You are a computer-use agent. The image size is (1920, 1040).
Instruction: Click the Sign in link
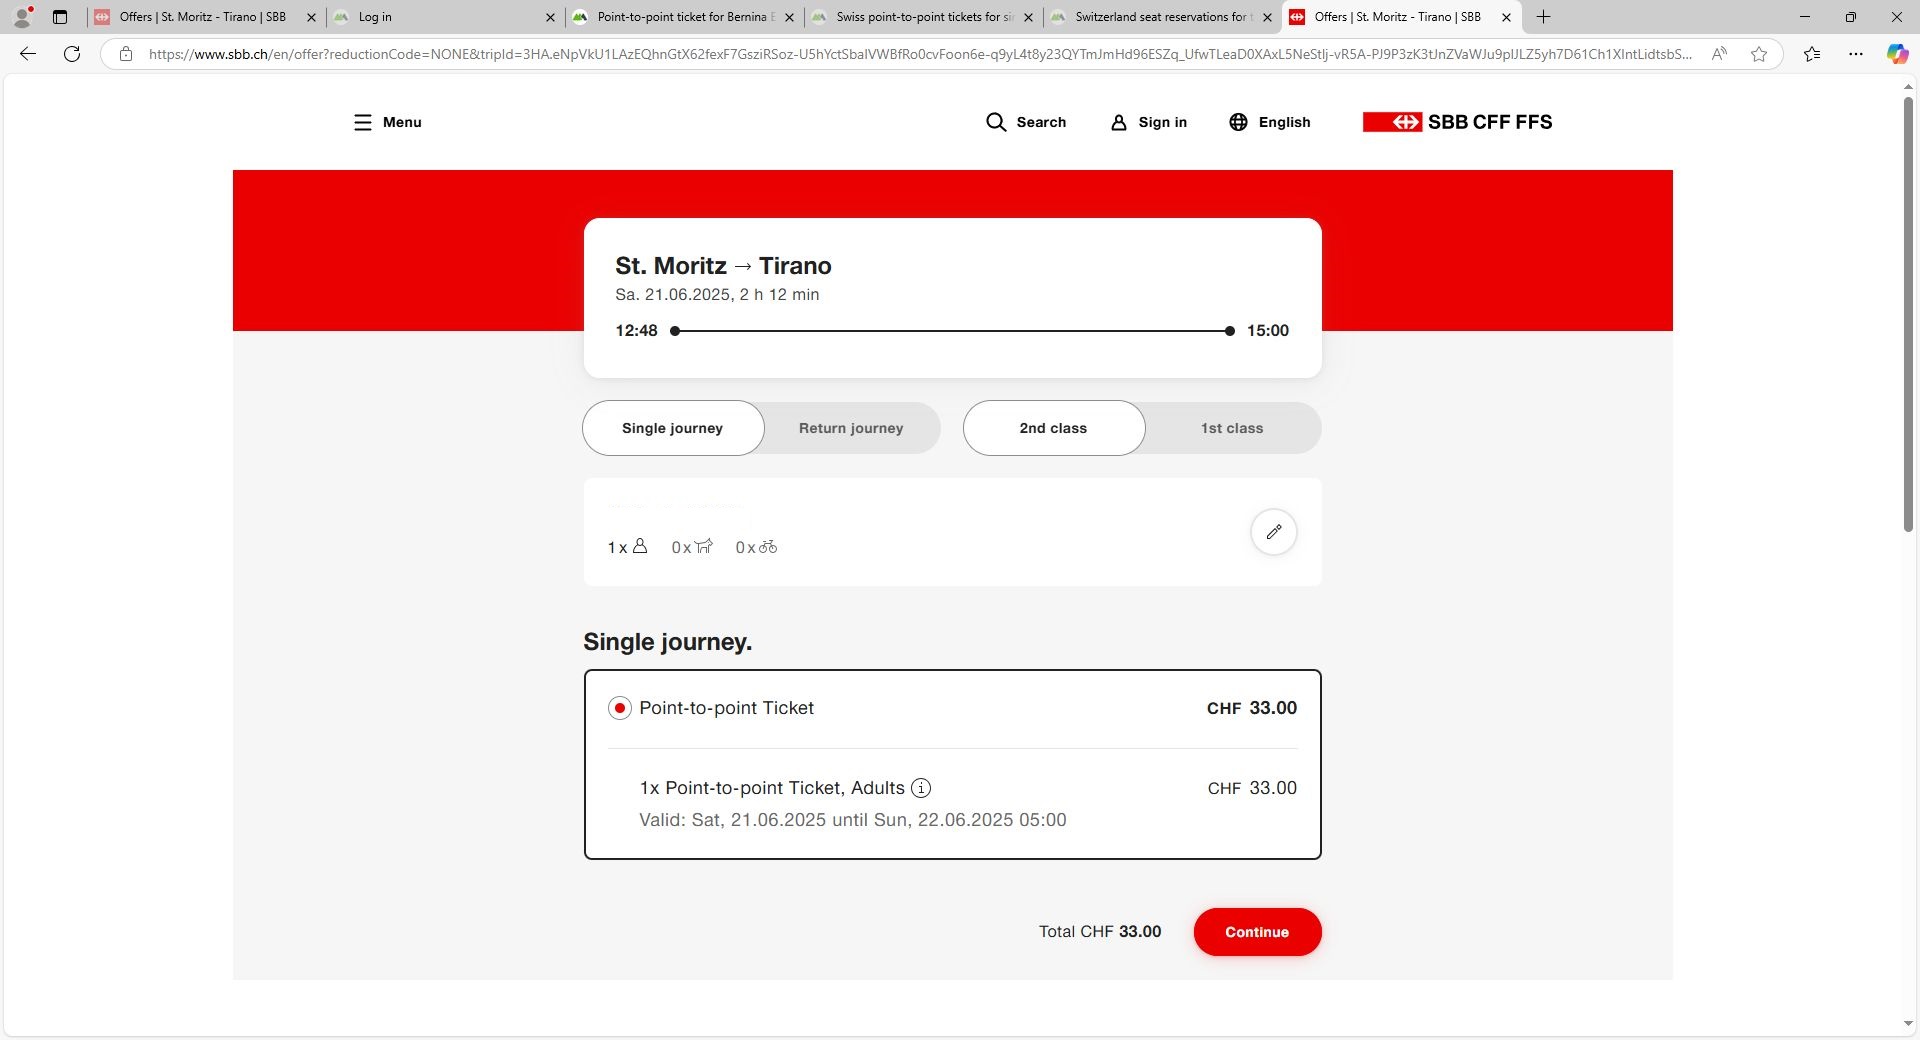(x=1149, y=122)
